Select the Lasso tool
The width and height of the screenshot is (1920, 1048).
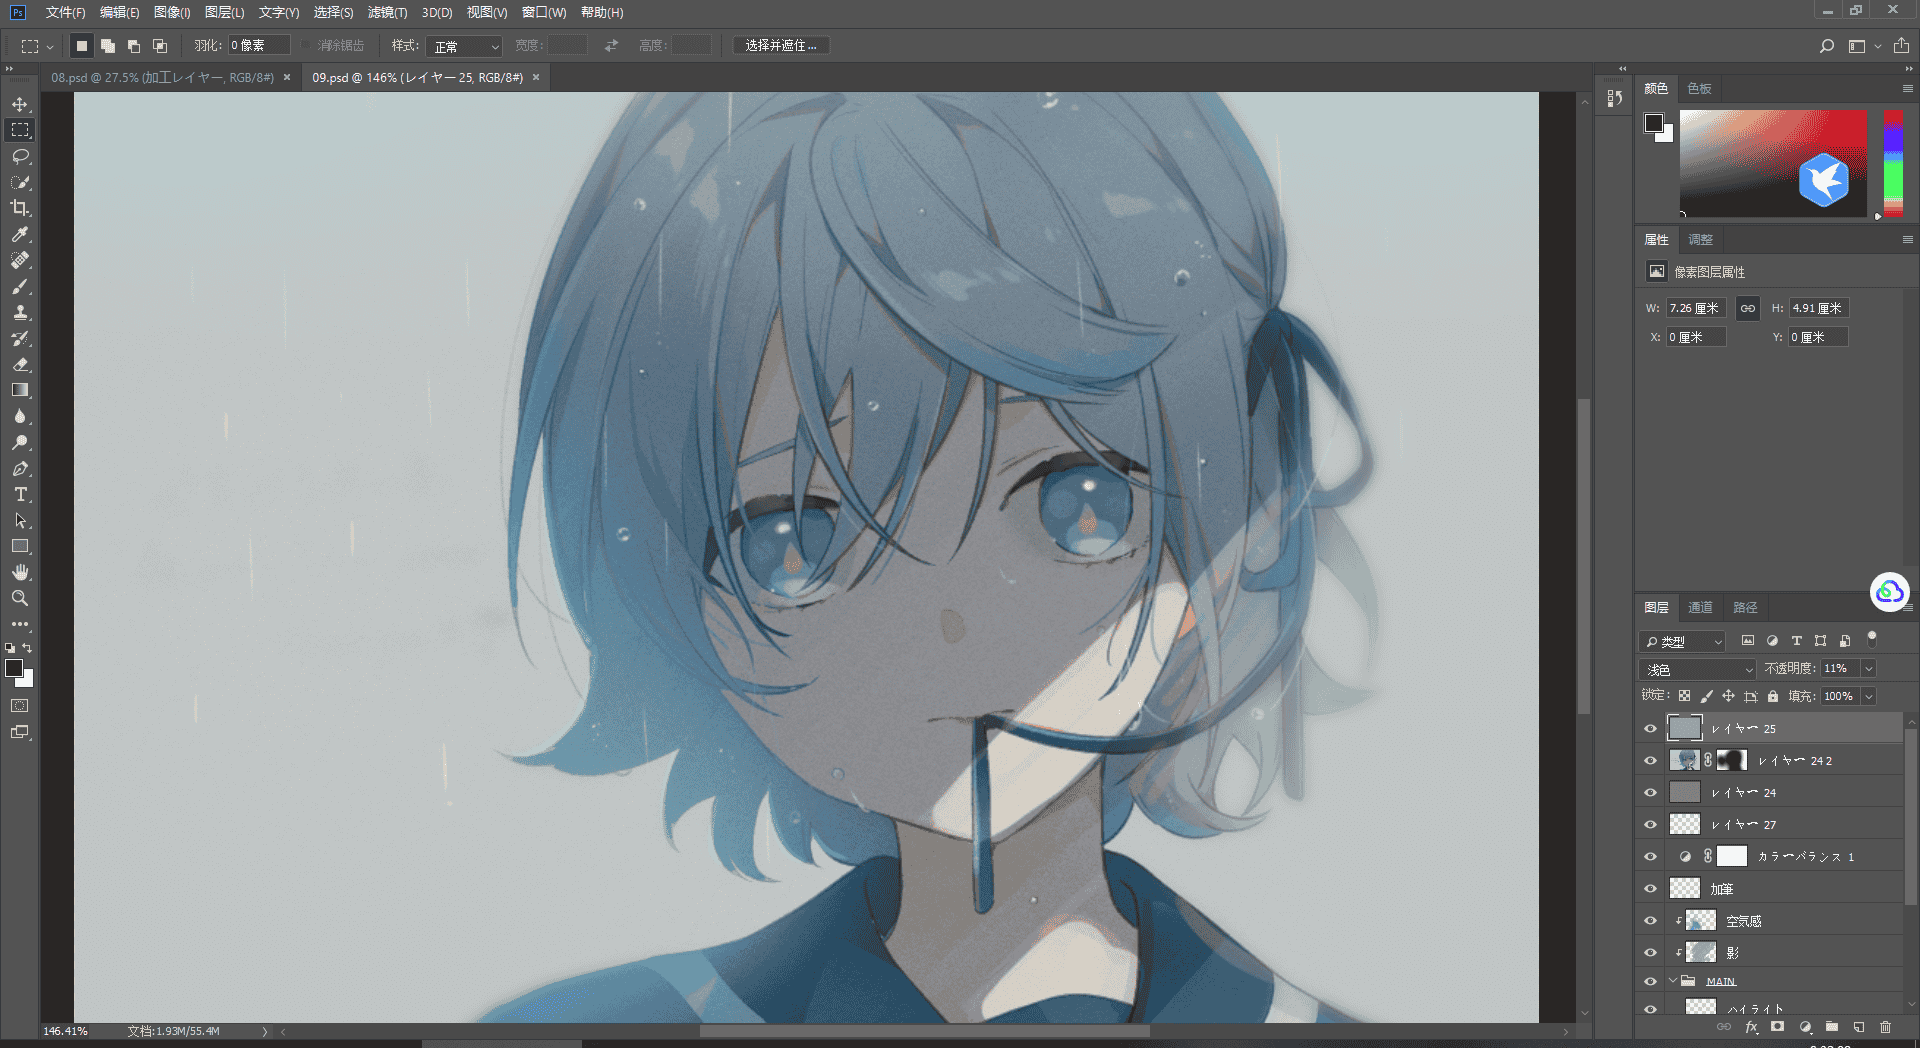click(20, 156)
